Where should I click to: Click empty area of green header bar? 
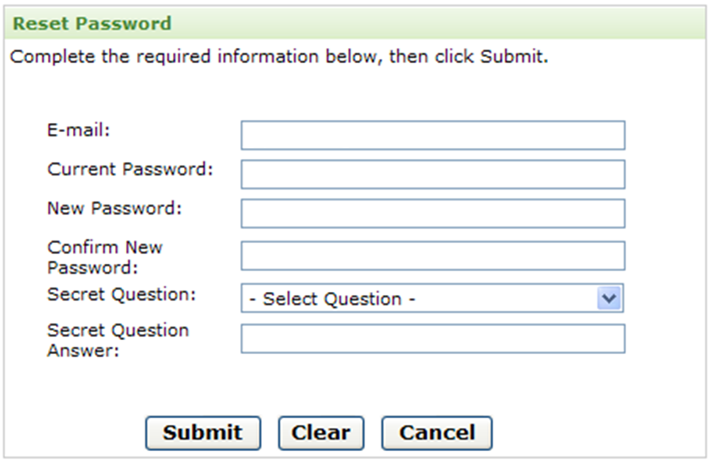click(x=450, y=23)
